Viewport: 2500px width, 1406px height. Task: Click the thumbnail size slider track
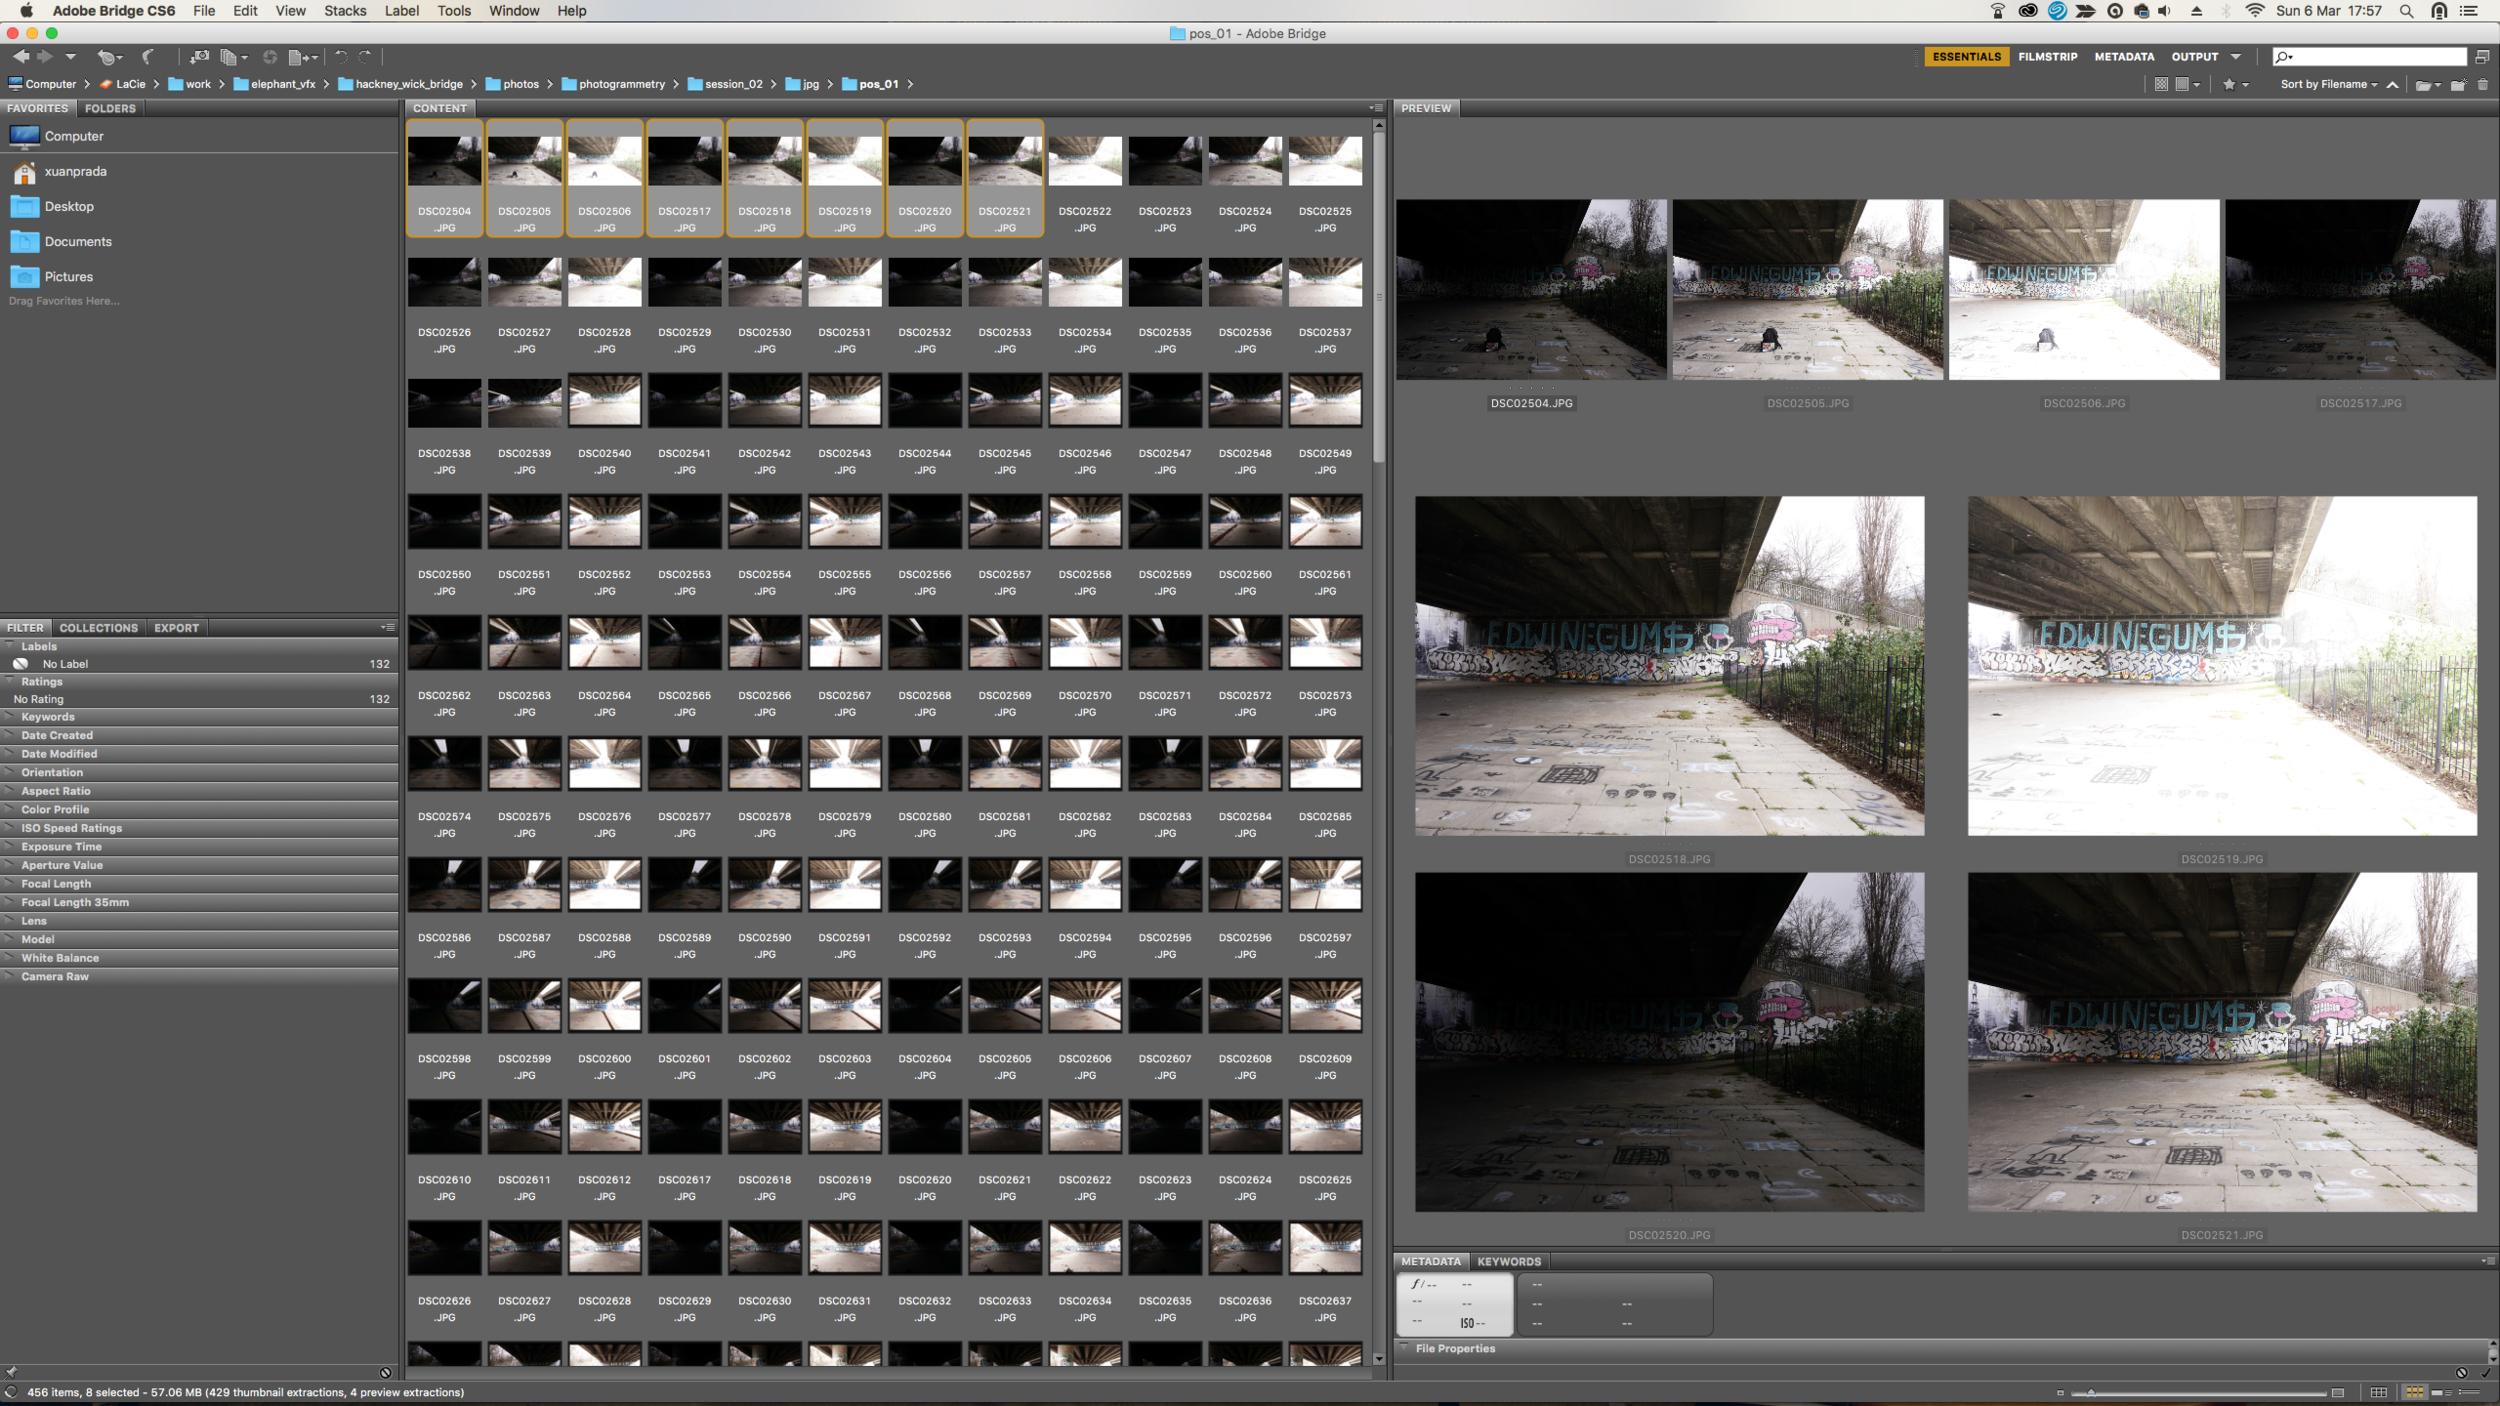(x=2198, y=1393)
